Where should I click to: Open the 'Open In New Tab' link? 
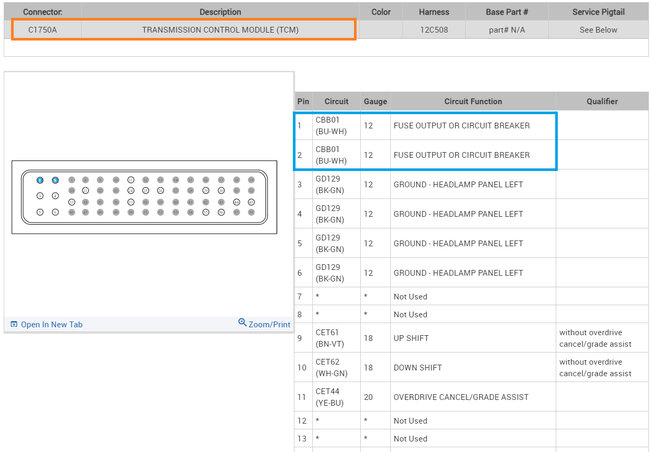pyautogui.click(x=51, y=324)
